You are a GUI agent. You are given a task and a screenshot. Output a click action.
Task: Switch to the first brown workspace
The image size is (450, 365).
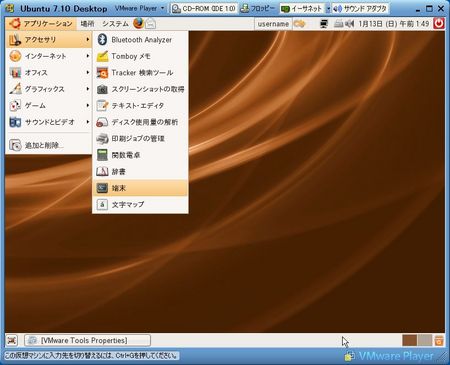click(409, 340)
